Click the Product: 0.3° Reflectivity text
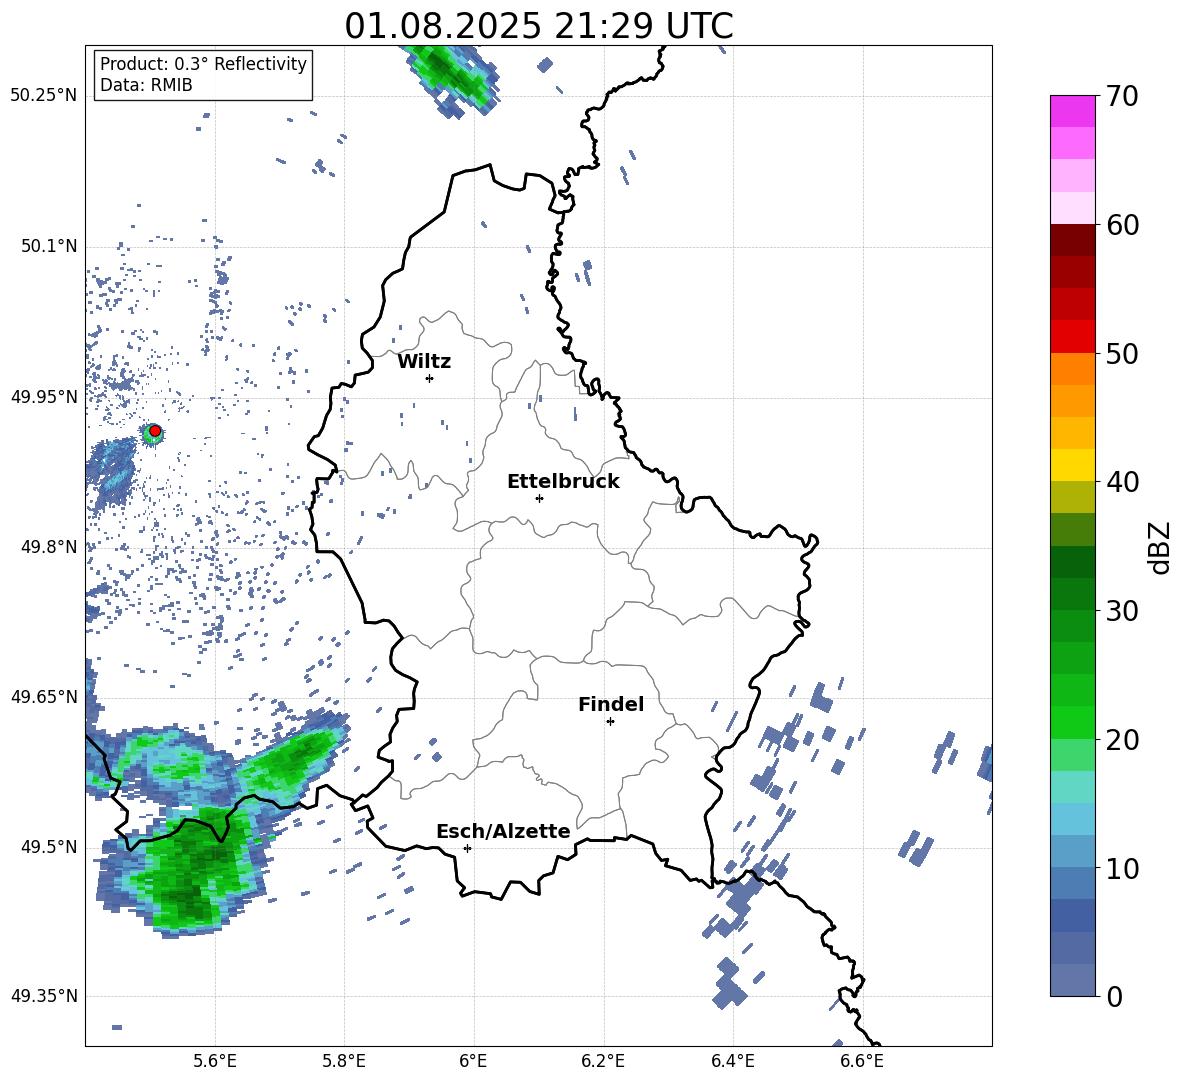Viewport: 1184px width, 1081px height. (204, 64)
